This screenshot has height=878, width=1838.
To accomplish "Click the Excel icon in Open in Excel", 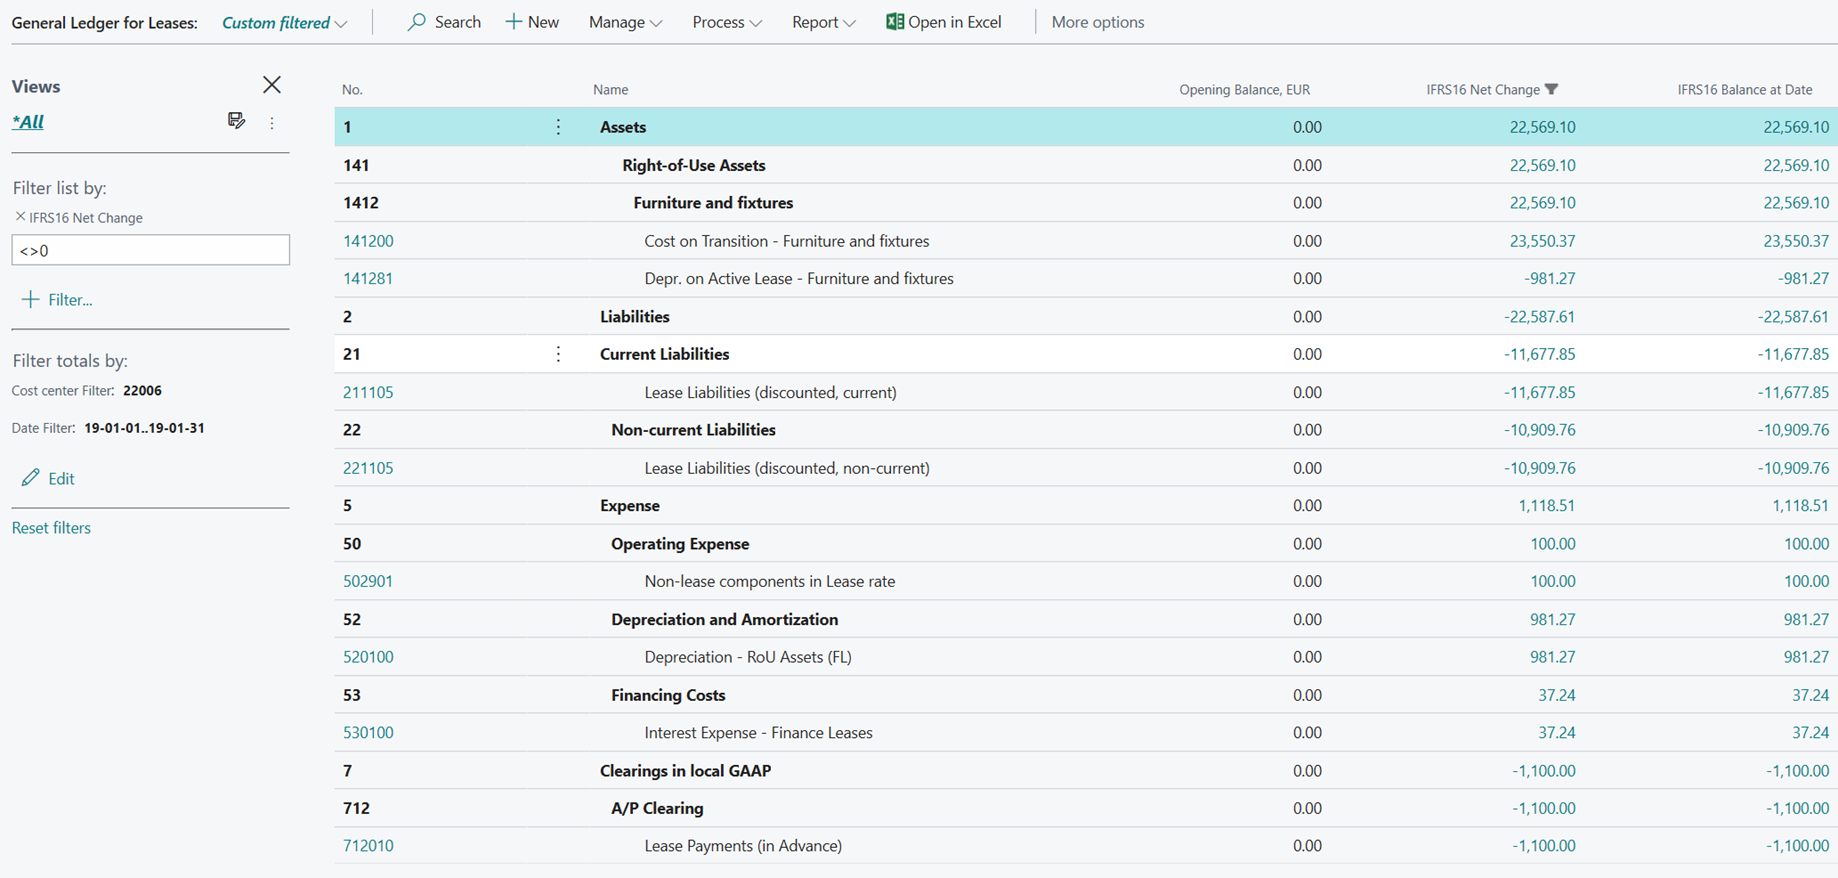I will tap(895, 22).
